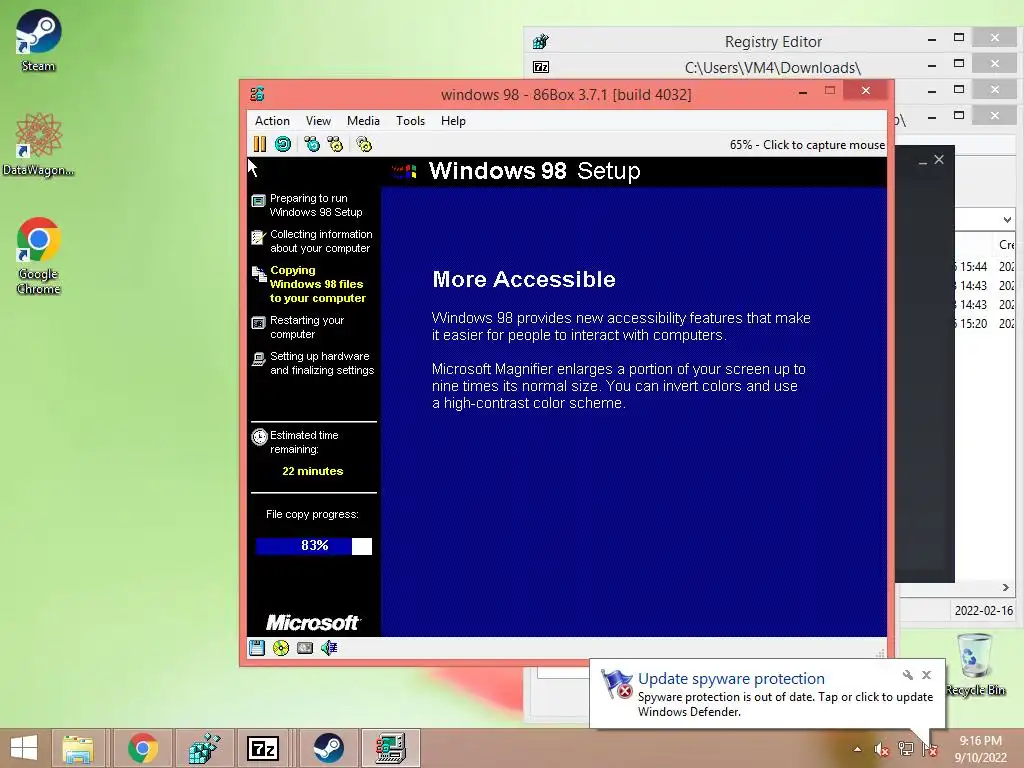Click 'Collecting information about your computer' step
The image size is (1024, 768).
click(321, 241)
